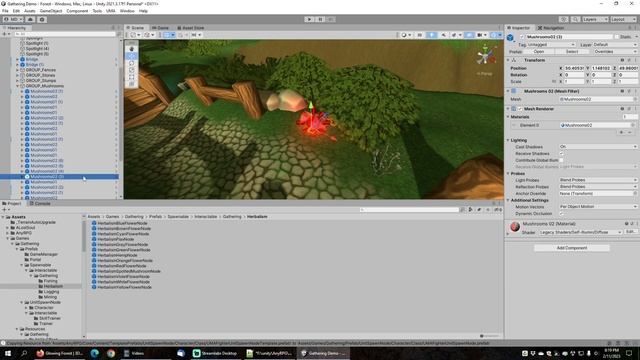Click the Step frame button
The width and height of the screenshot is (640, 360).
(331, 19)
